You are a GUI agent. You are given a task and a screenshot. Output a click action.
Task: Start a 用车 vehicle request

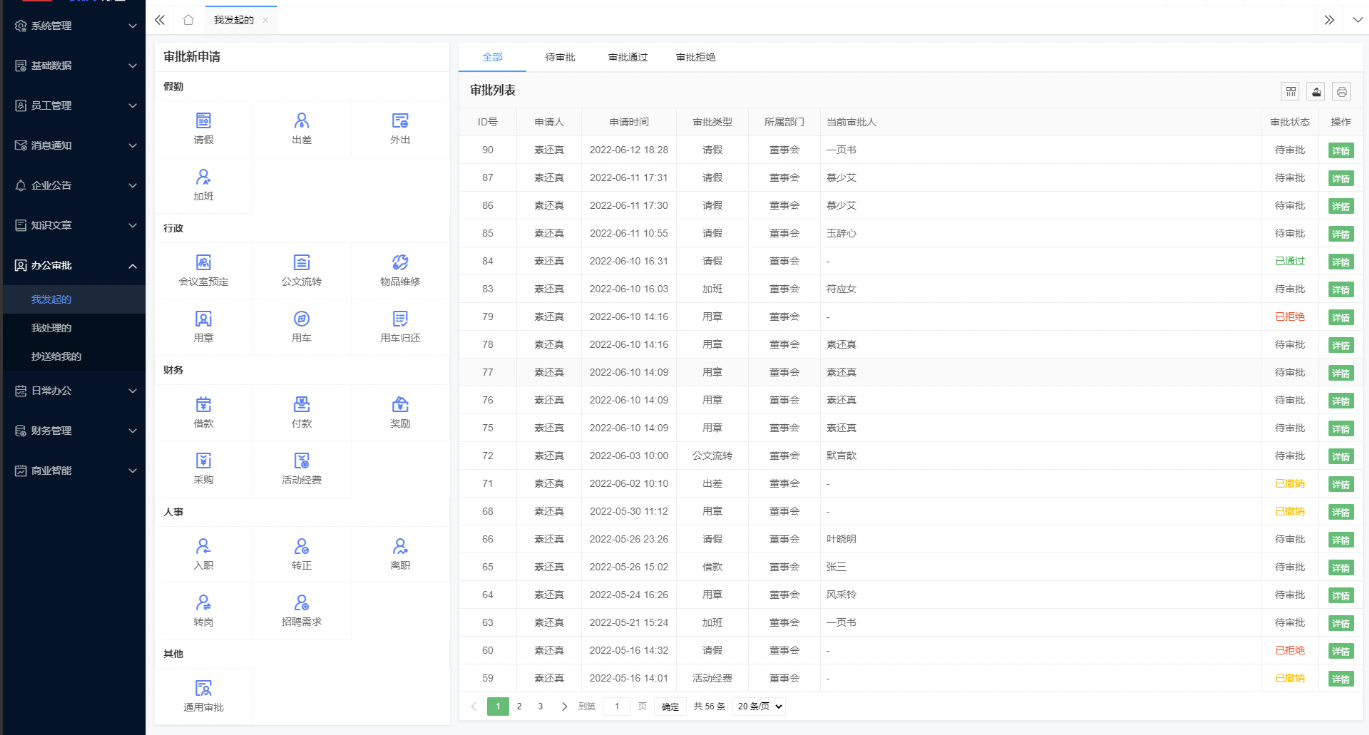(x=301, y=319)
